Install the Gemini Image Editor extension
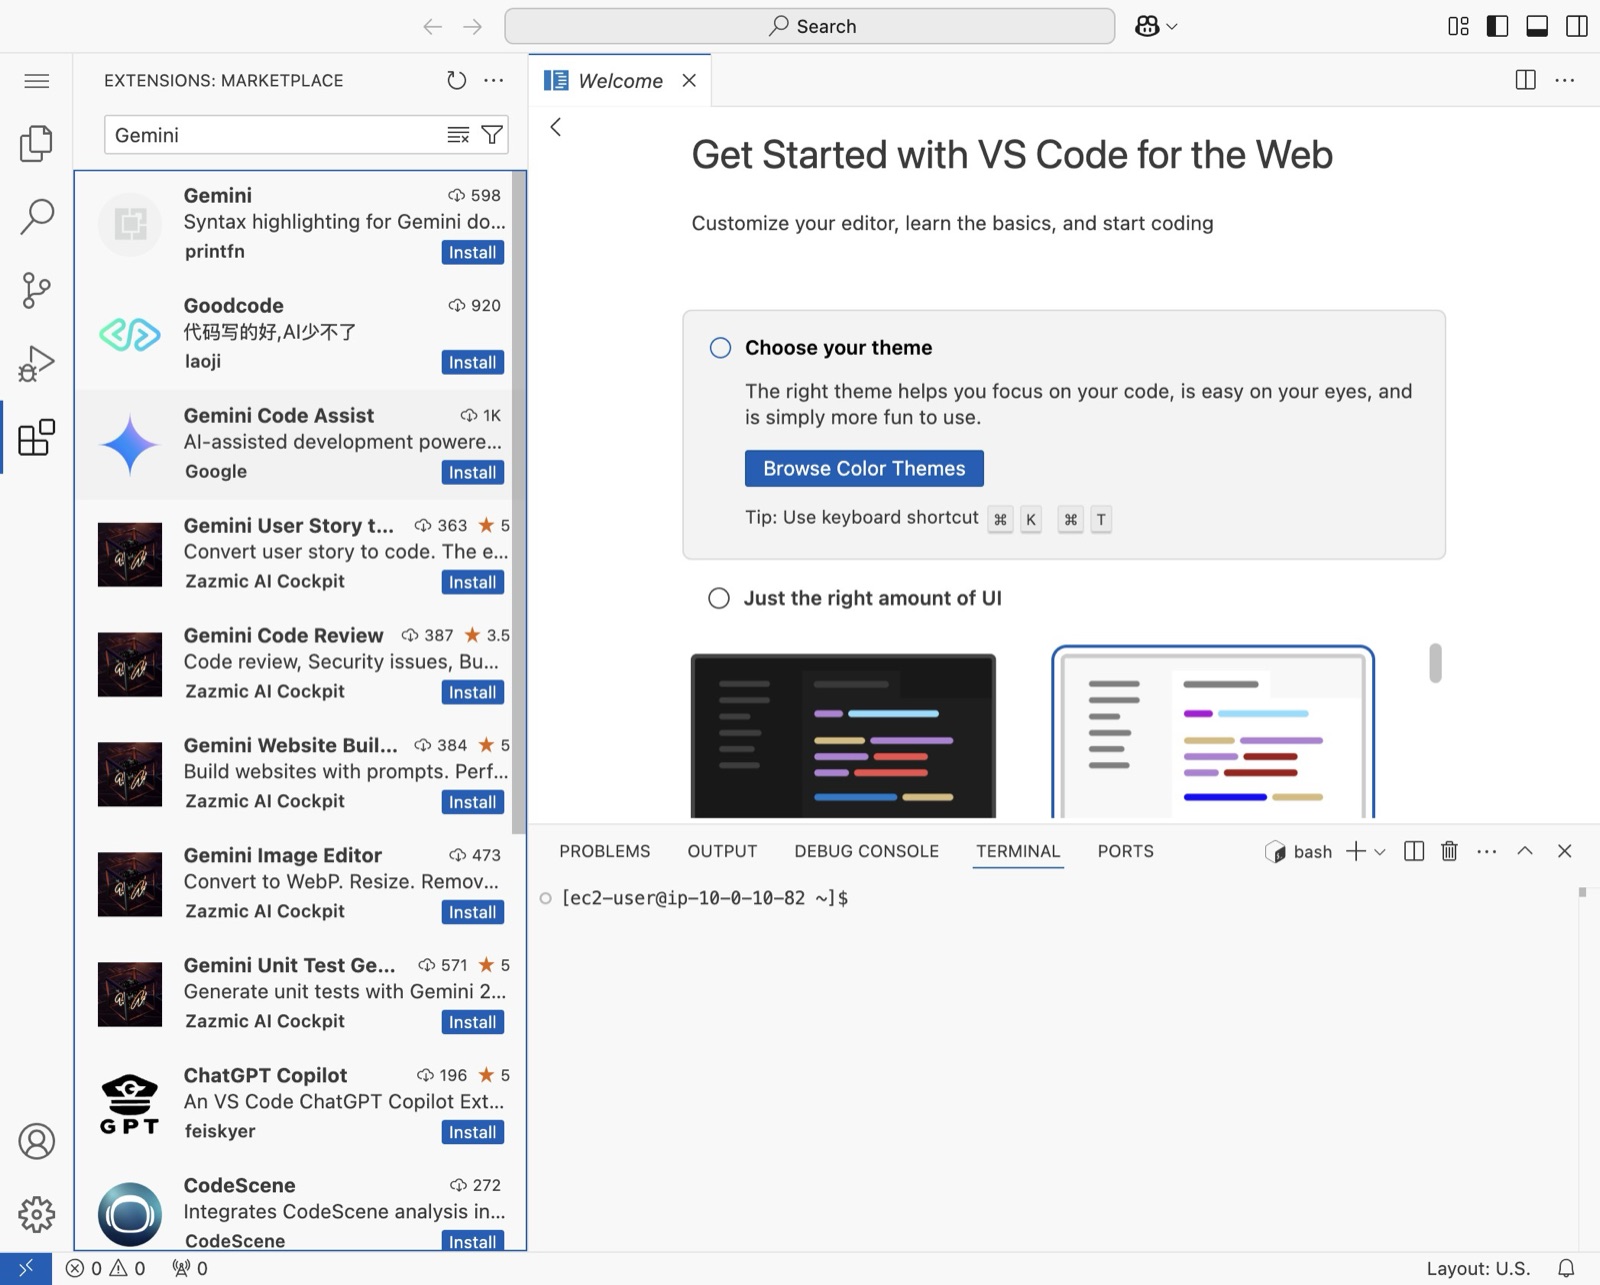This screenshot has height=1285, width=1600. point(473,913)
